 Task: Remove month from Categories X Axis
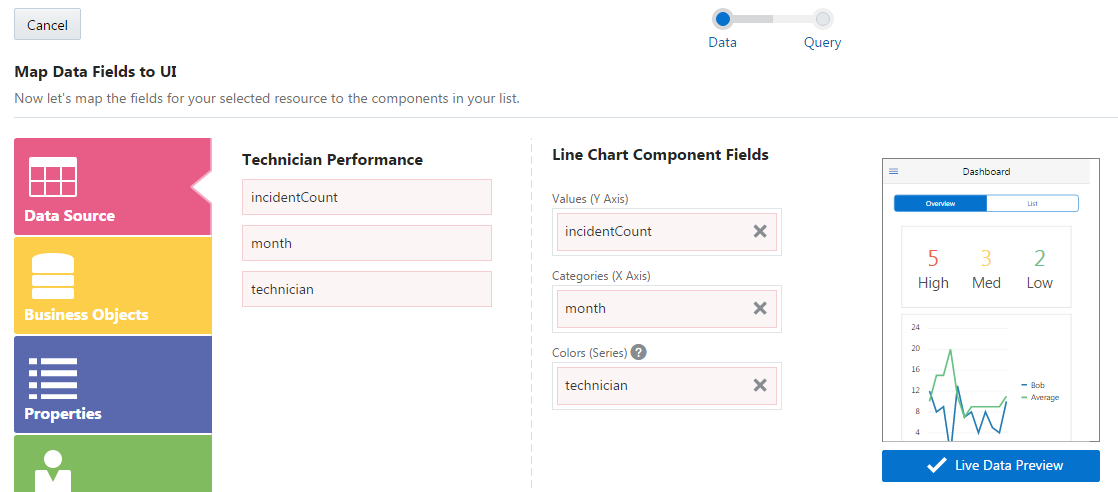pos(760,308)
